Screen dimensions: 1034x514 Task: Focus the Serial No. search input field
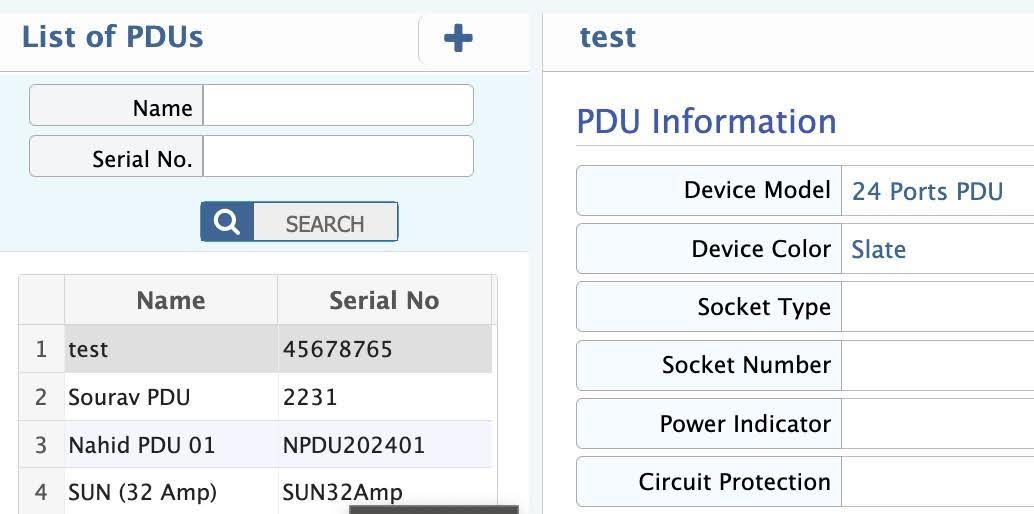click(338, 156)
